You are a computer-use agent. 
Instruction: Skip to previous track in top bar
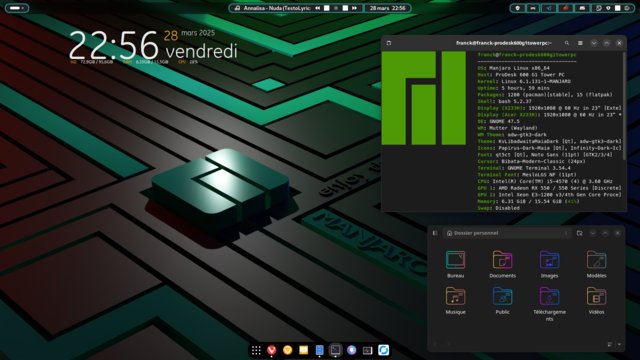coord(317,8)
